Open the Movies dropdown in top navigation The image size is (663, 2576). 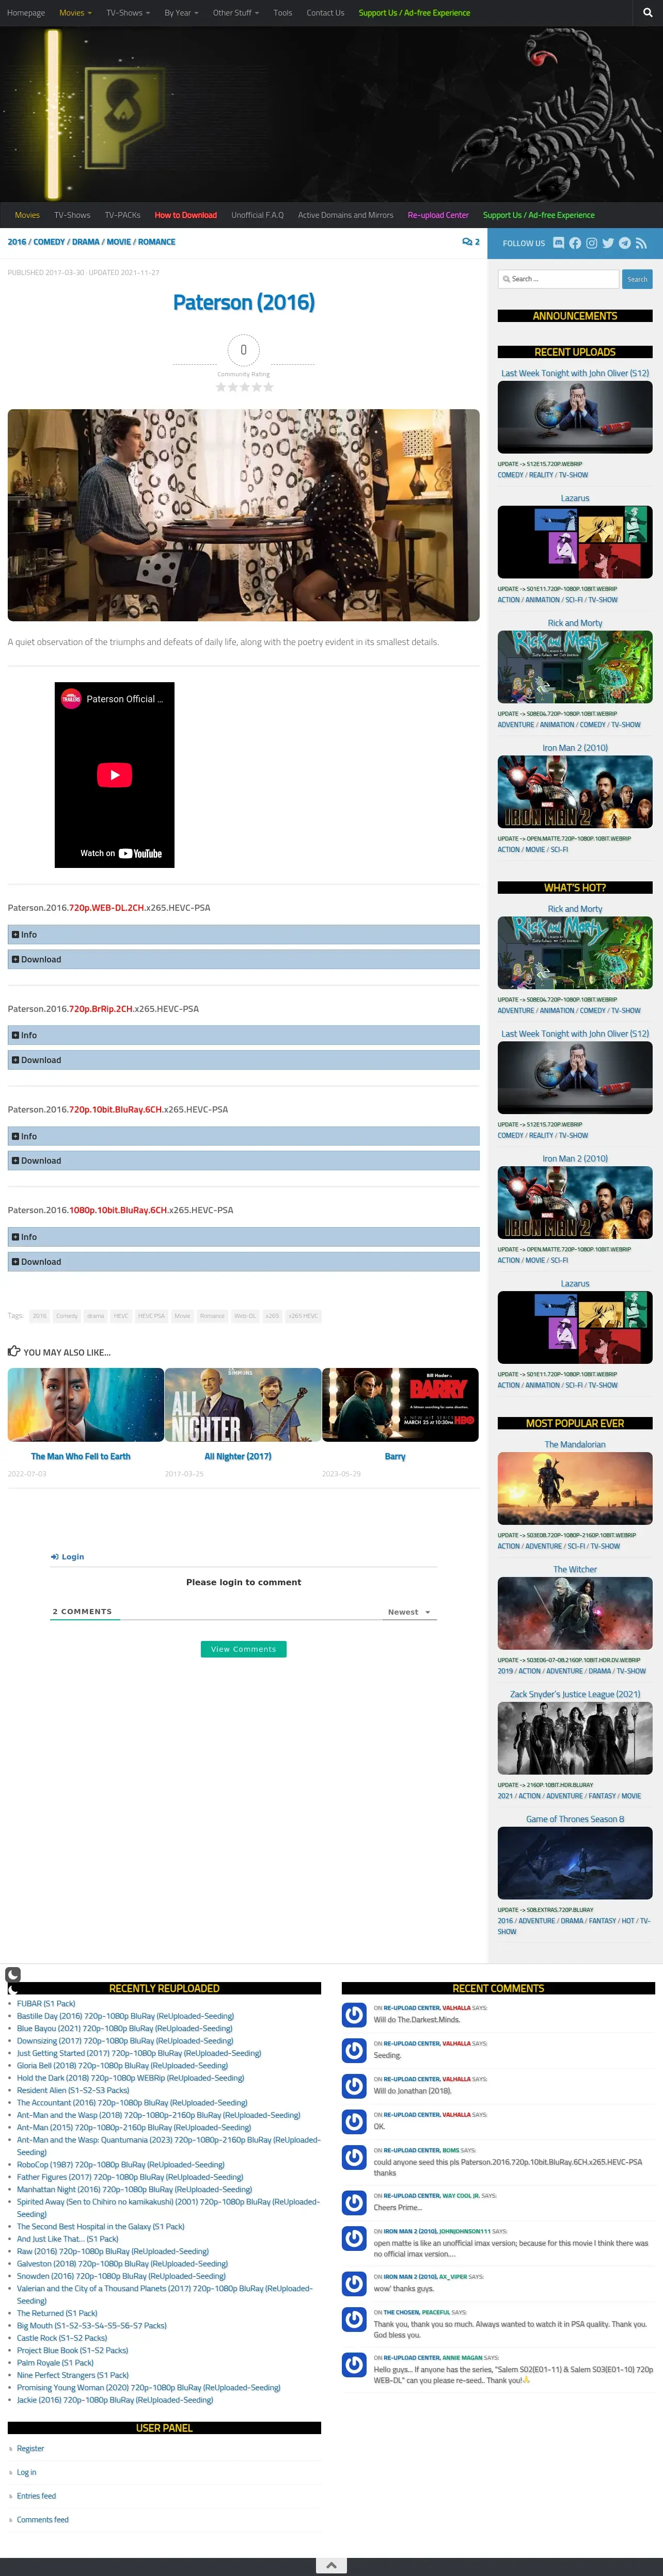pyautogui.click(x=75, y=13)
